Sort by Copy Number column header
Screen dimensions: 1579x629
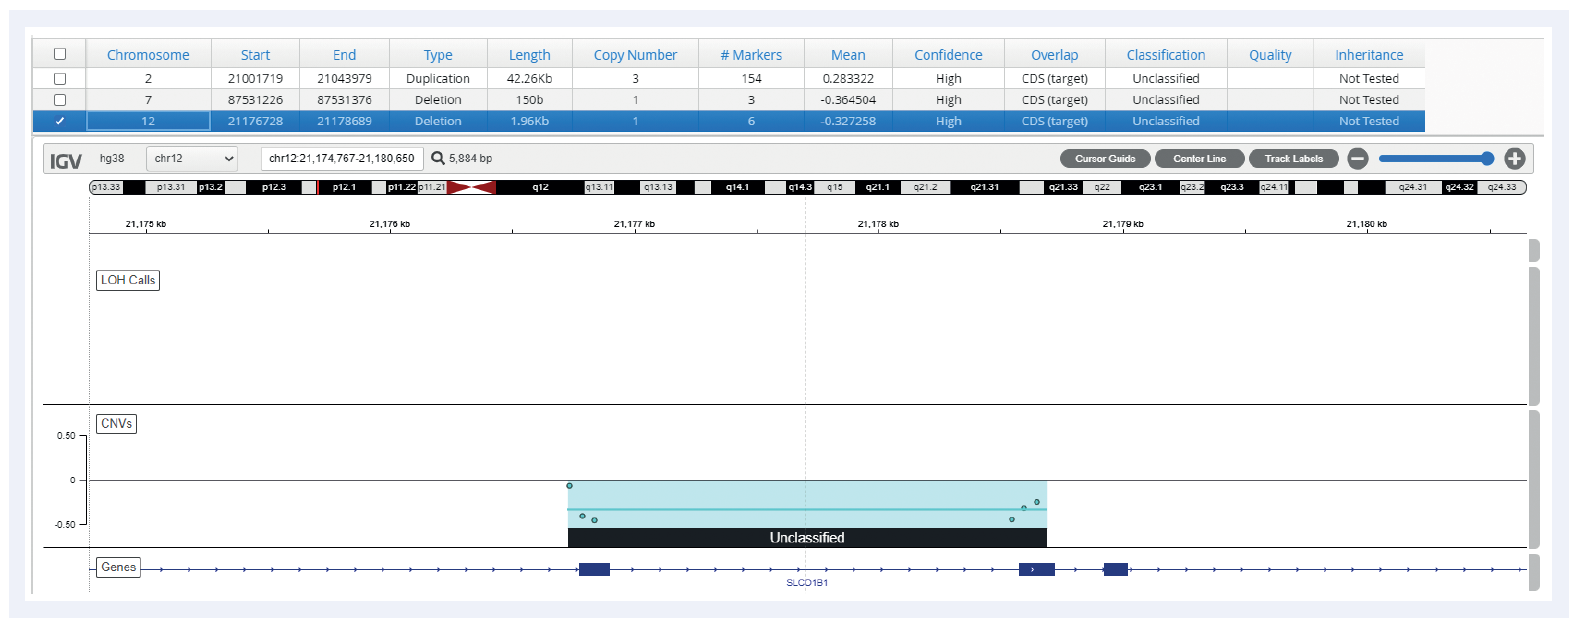635,55
